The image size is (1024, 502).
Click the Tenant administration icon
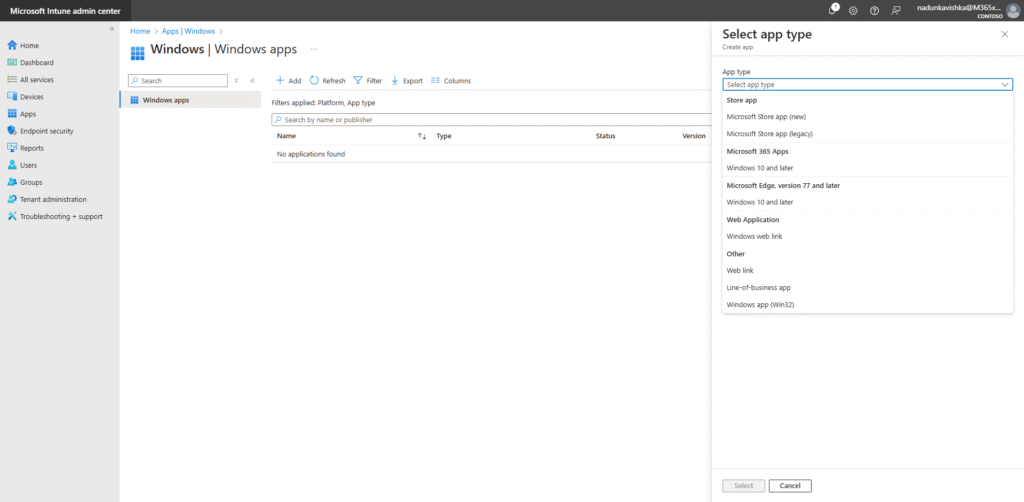tap(12, 199)
